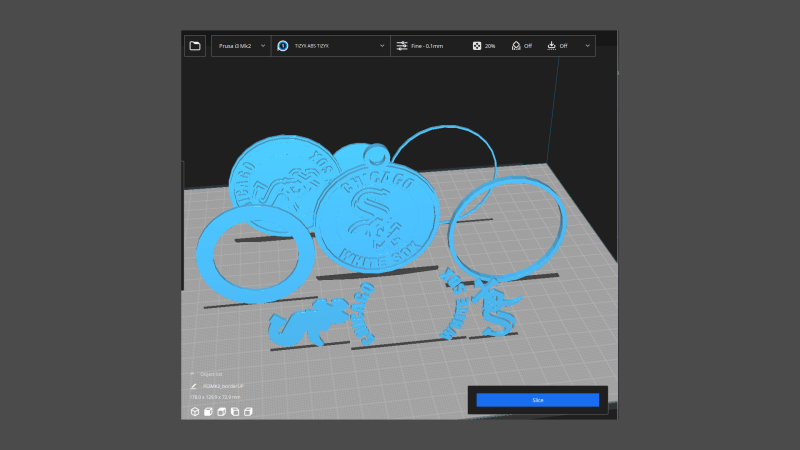Viewport: 800px width, 450px height.
Task: Select the 3D perspective view cube icon
Action: click(x=194, y=411)
